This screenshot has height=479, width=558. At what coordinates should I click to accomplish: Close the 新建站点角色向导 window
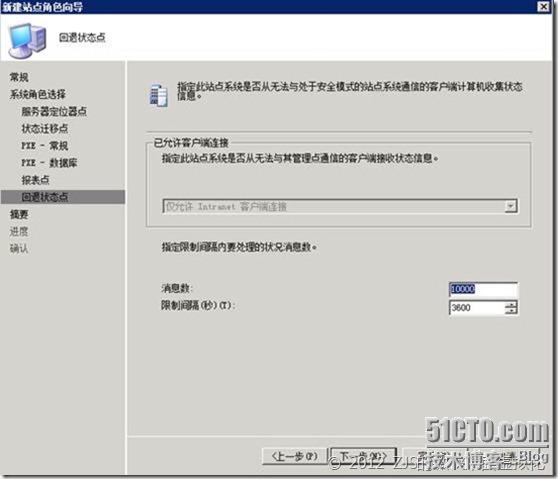[x=543, y=6]
